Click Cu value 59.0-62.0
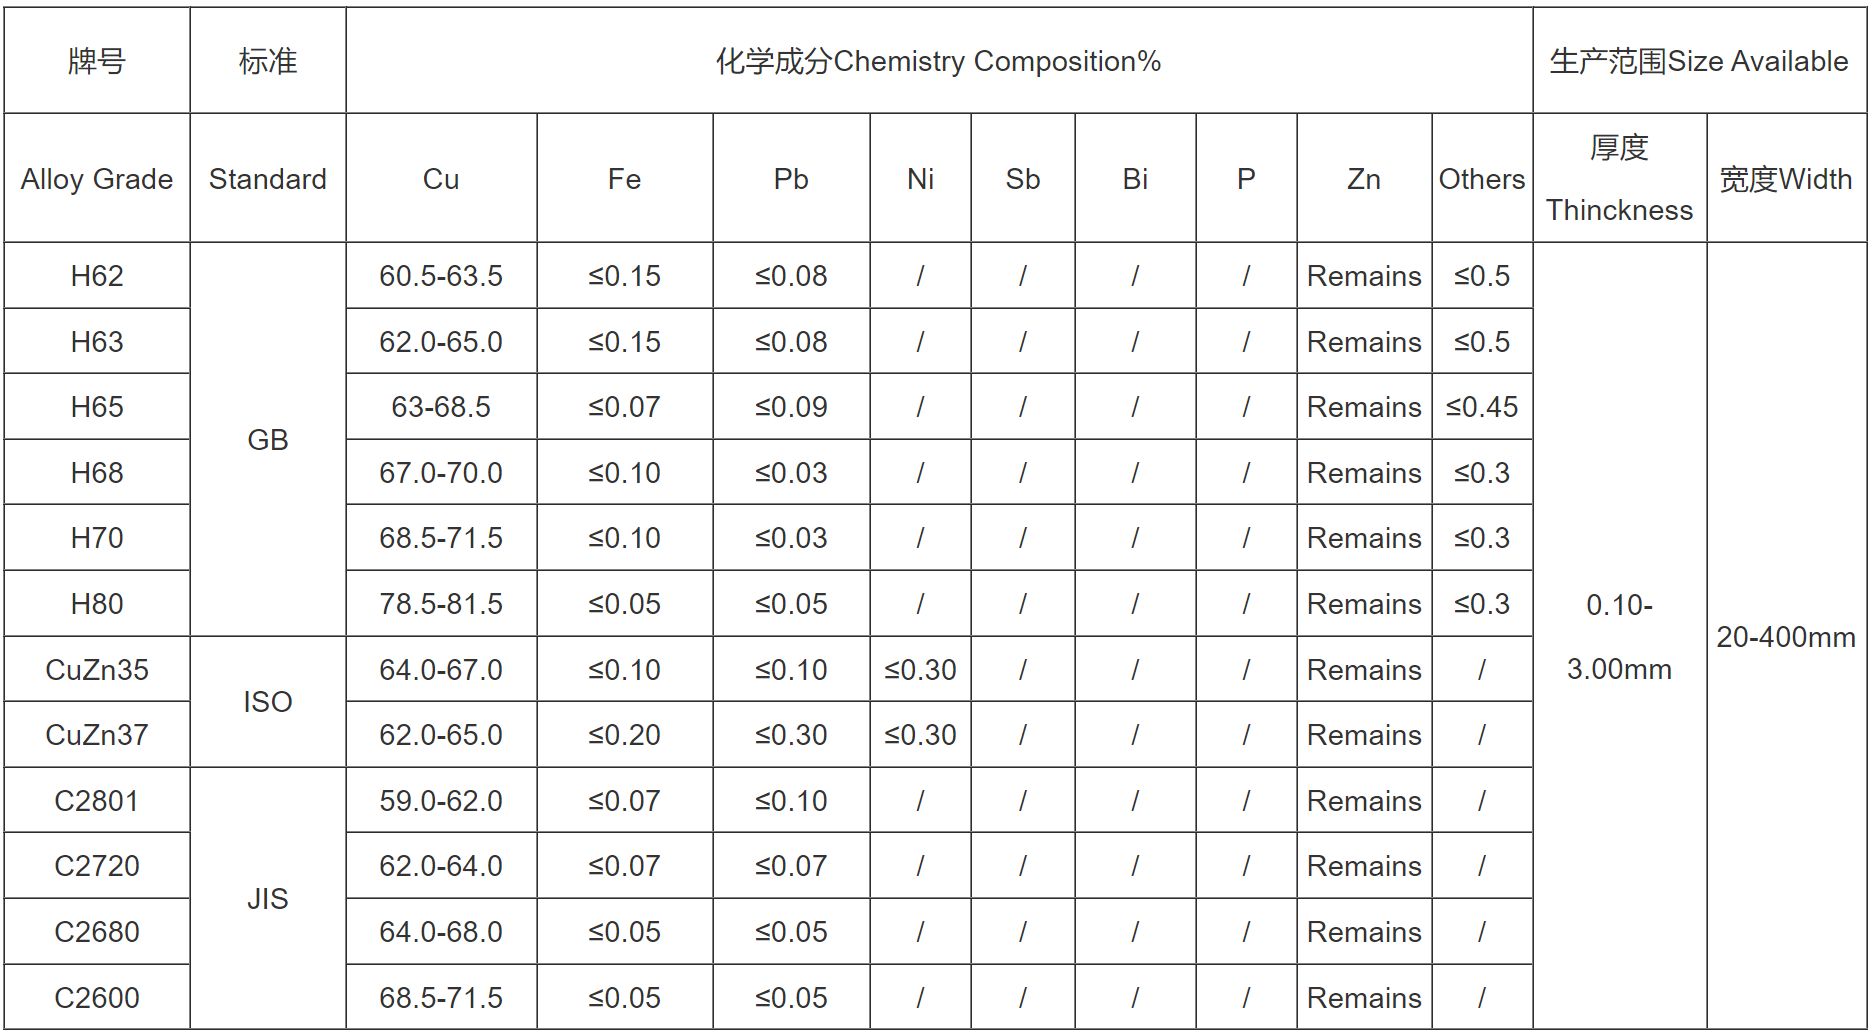 (441, 800)
